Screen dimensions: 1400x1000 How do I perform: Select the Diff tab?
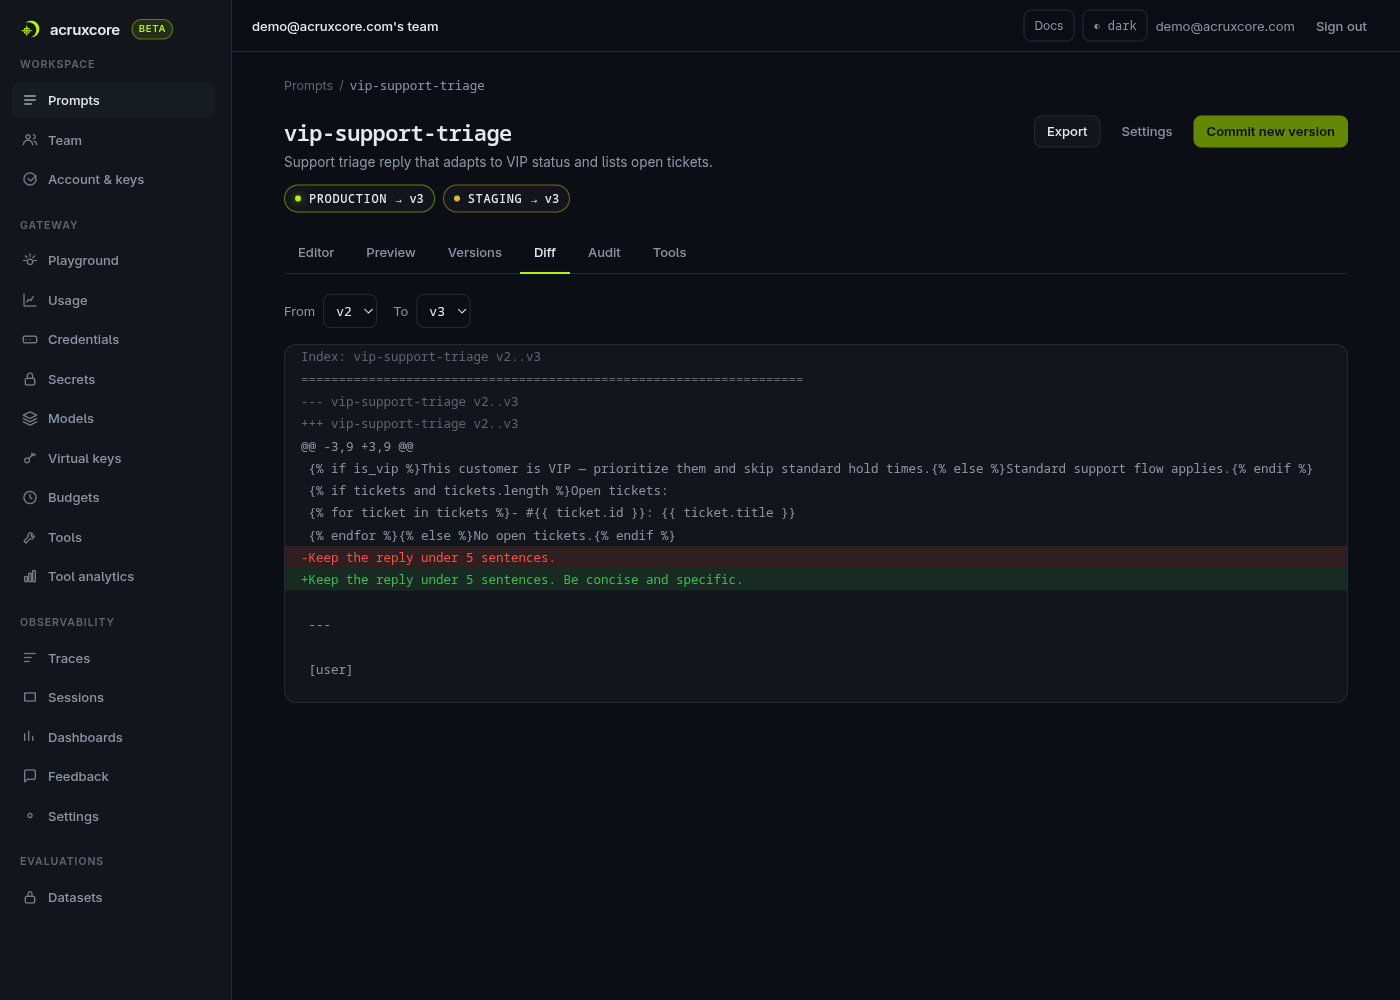[x=545, y=253]
